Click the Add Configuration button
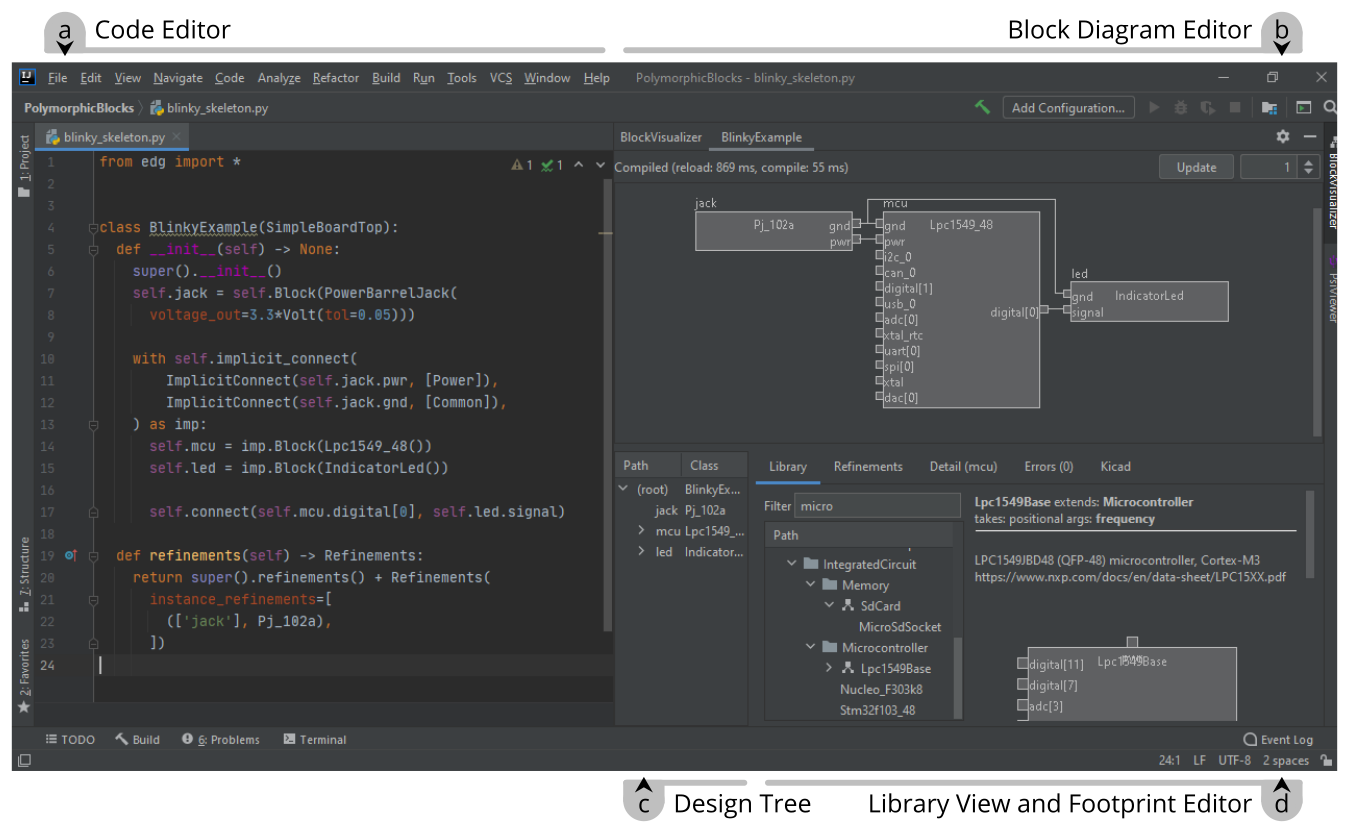 coord(1067,107)
